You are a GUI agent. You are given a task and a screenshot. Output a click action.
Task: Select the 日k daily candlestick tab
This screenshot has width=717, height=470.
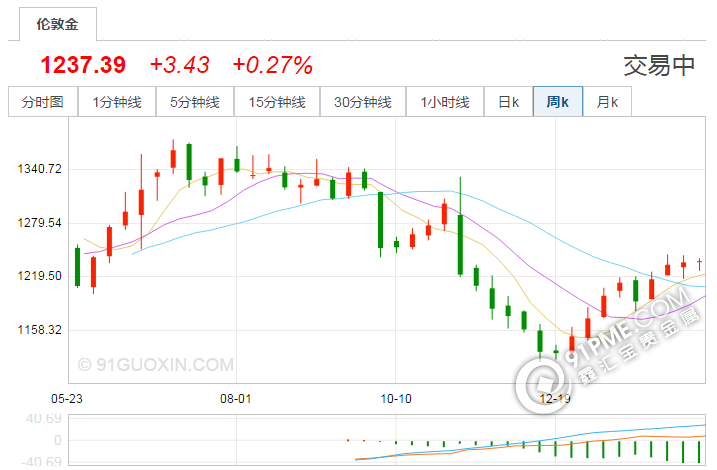pos(508,101)
